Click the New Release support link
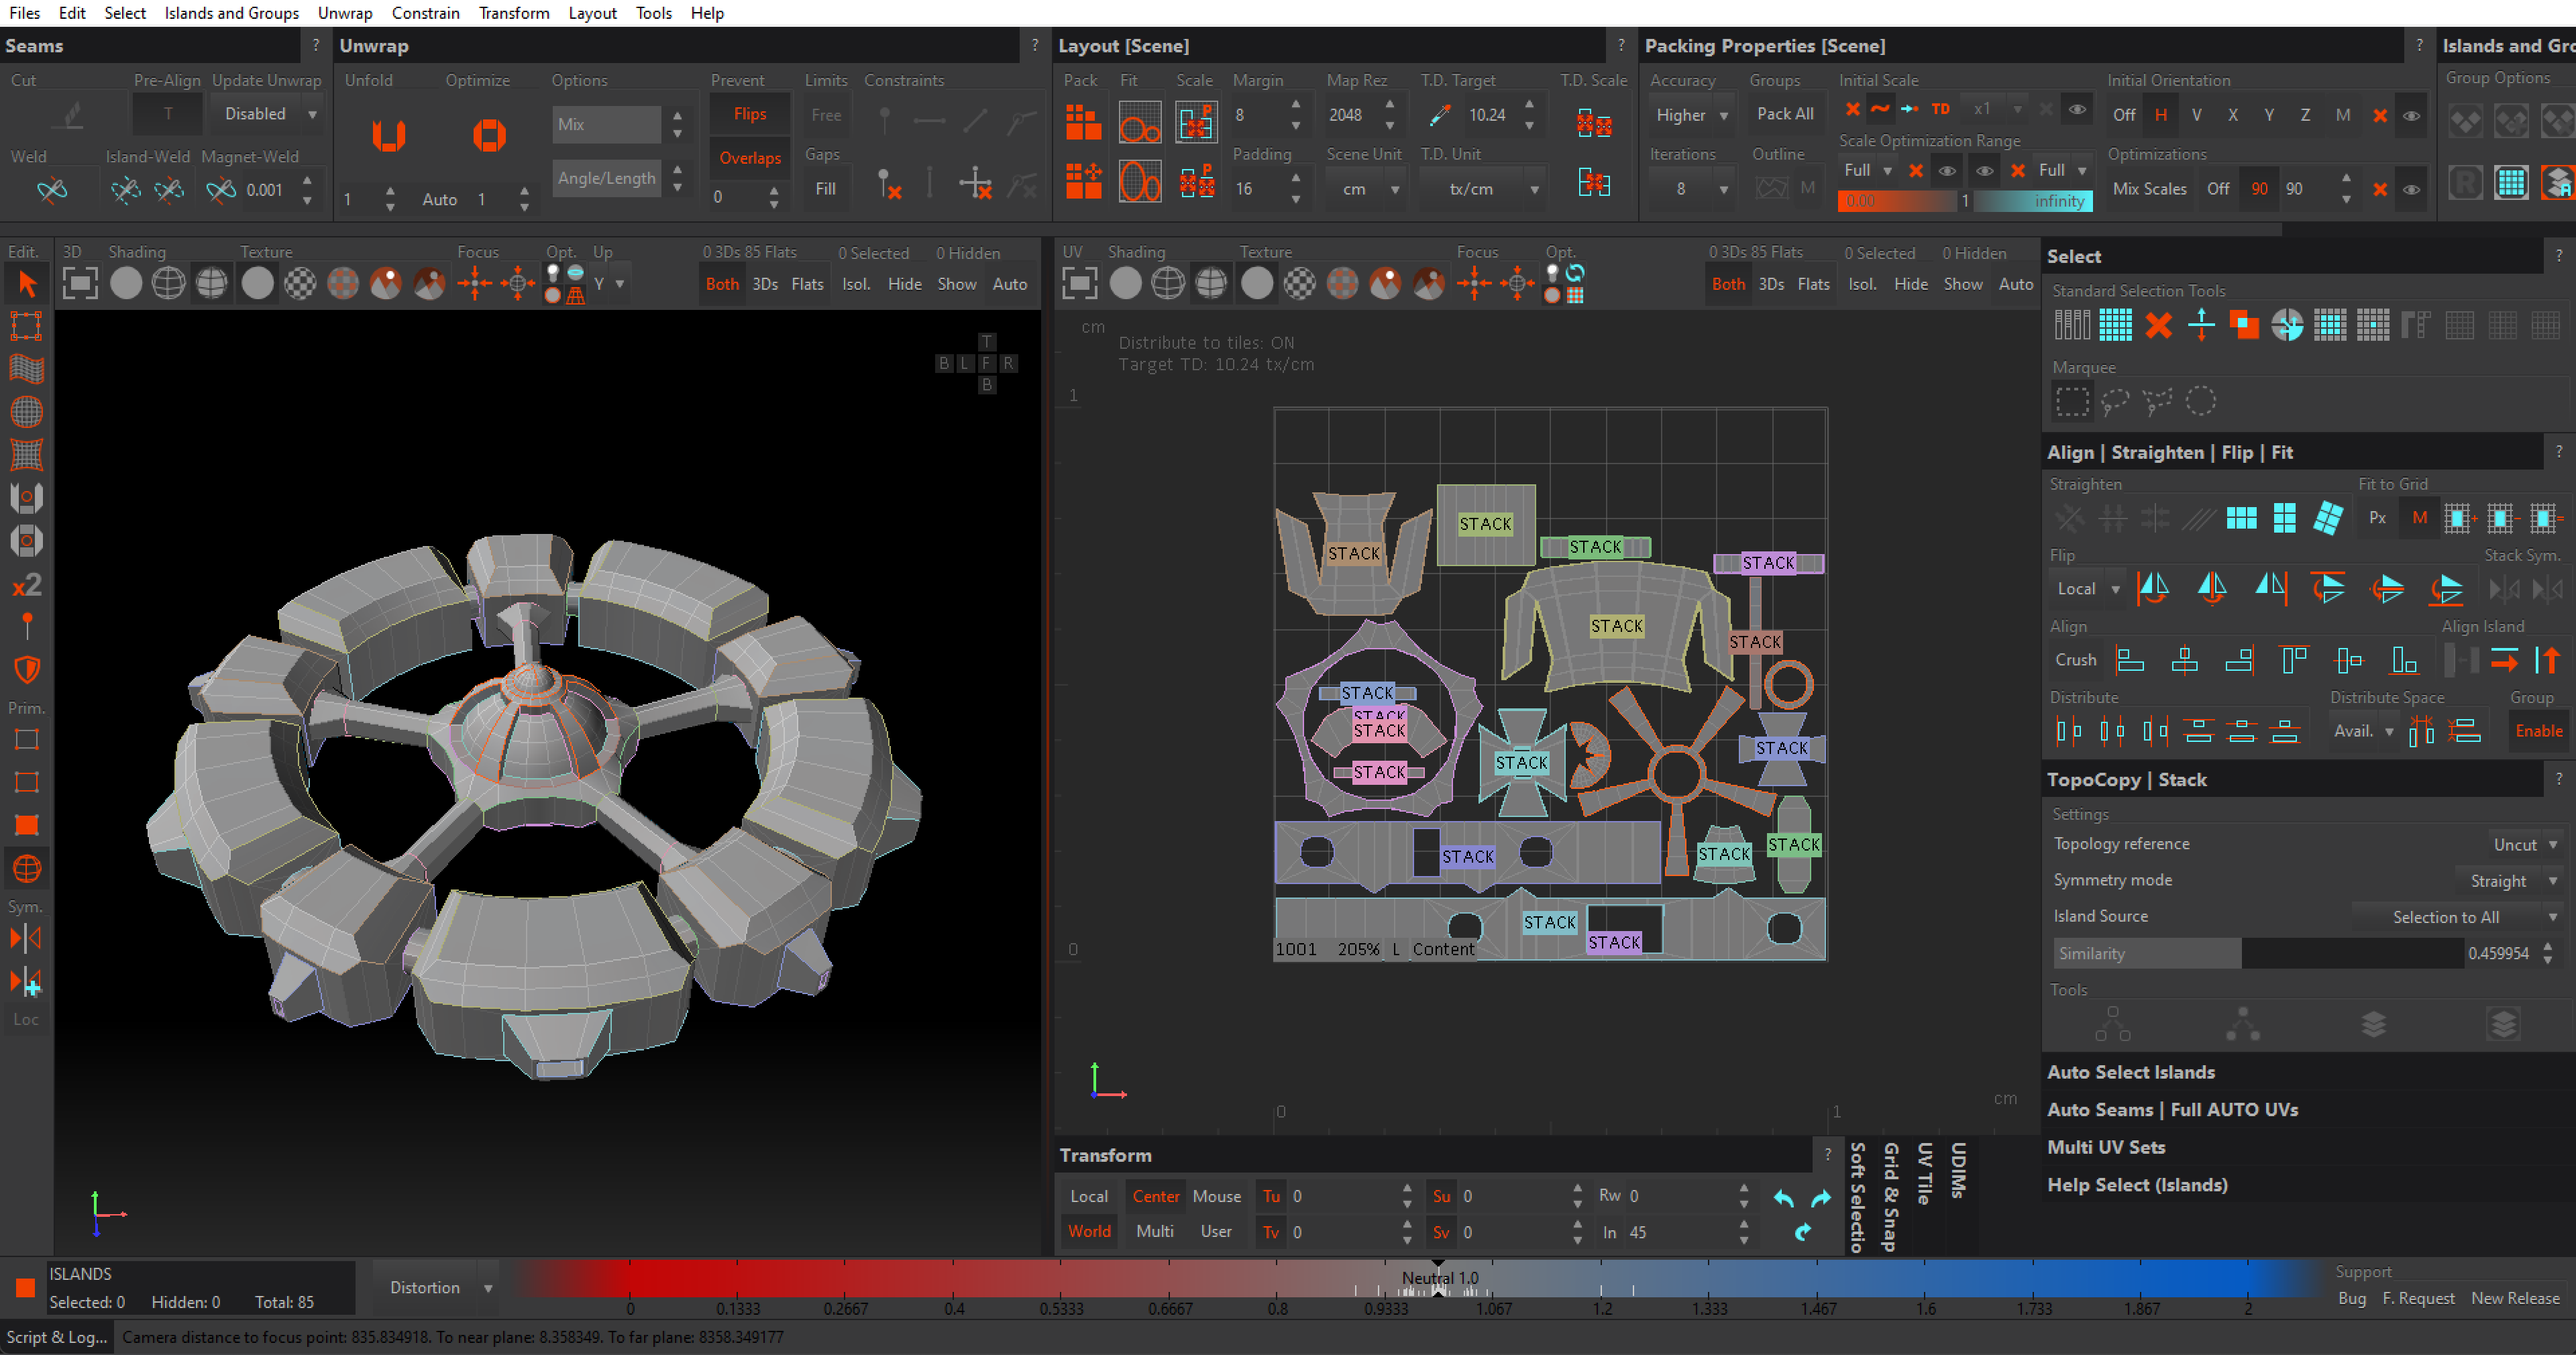Viewport: 2576px width, 1355px height. 2515,1298
